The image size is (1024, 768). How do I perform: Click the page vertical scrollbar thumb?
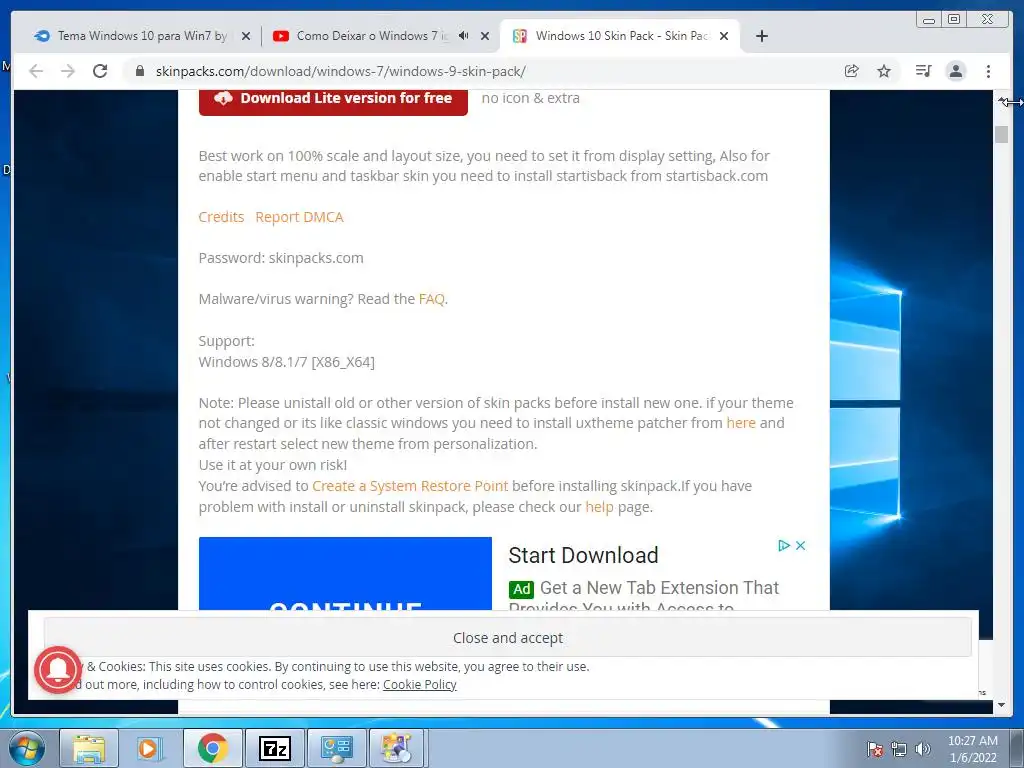tap(1001, 135)
